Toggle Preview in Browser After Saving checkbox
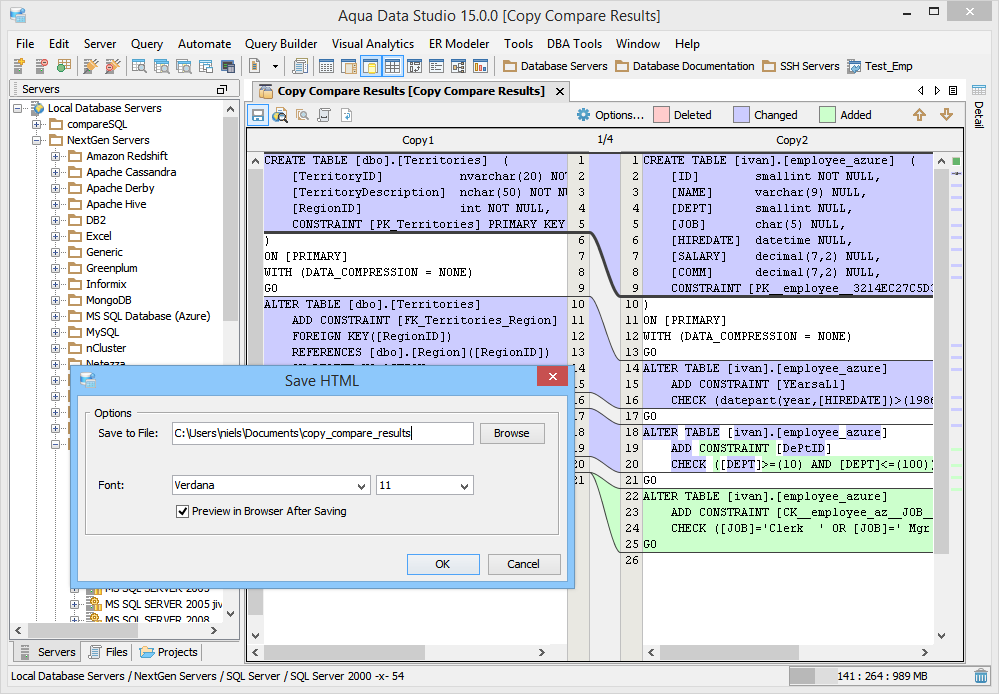Viewport: 999px width, 694px height. tap(182, 511)
